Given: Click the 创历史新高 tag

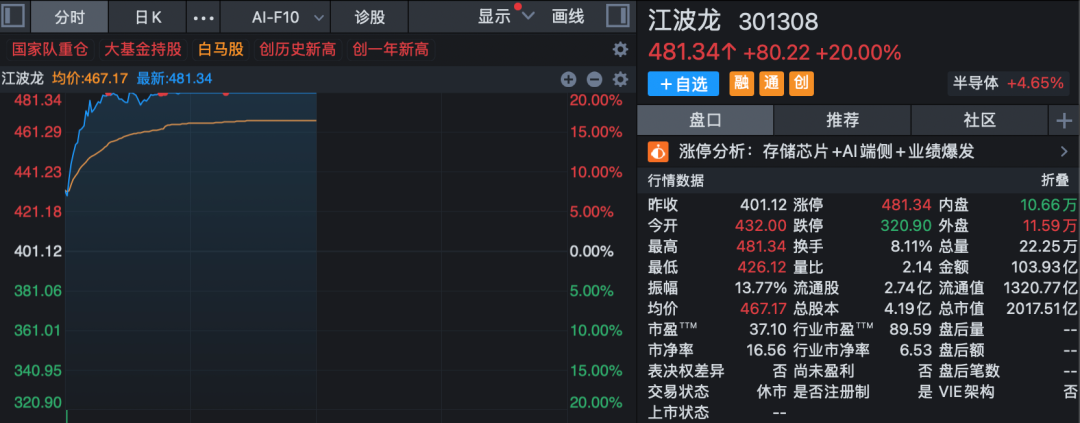Looking at the screenshot, I should pos(298,50).
